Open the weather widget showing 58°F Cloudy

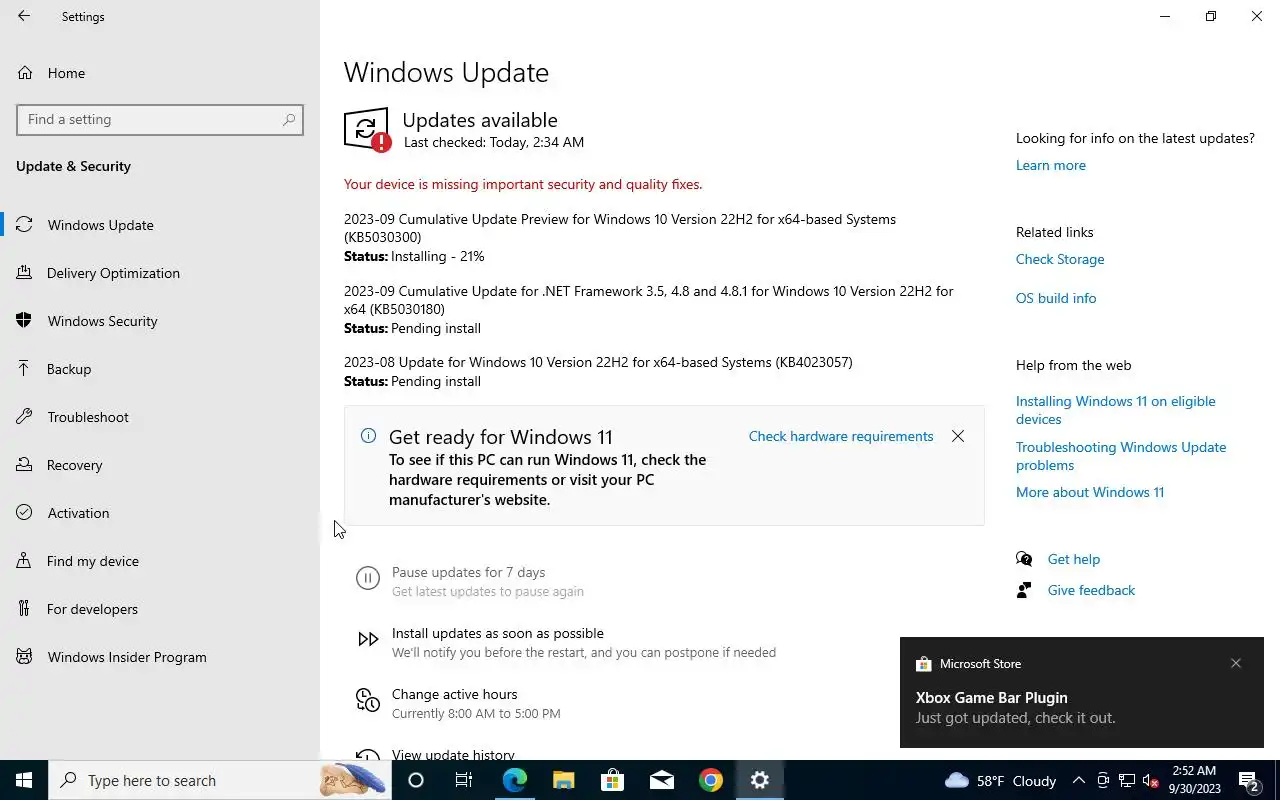click(1001, 780)
